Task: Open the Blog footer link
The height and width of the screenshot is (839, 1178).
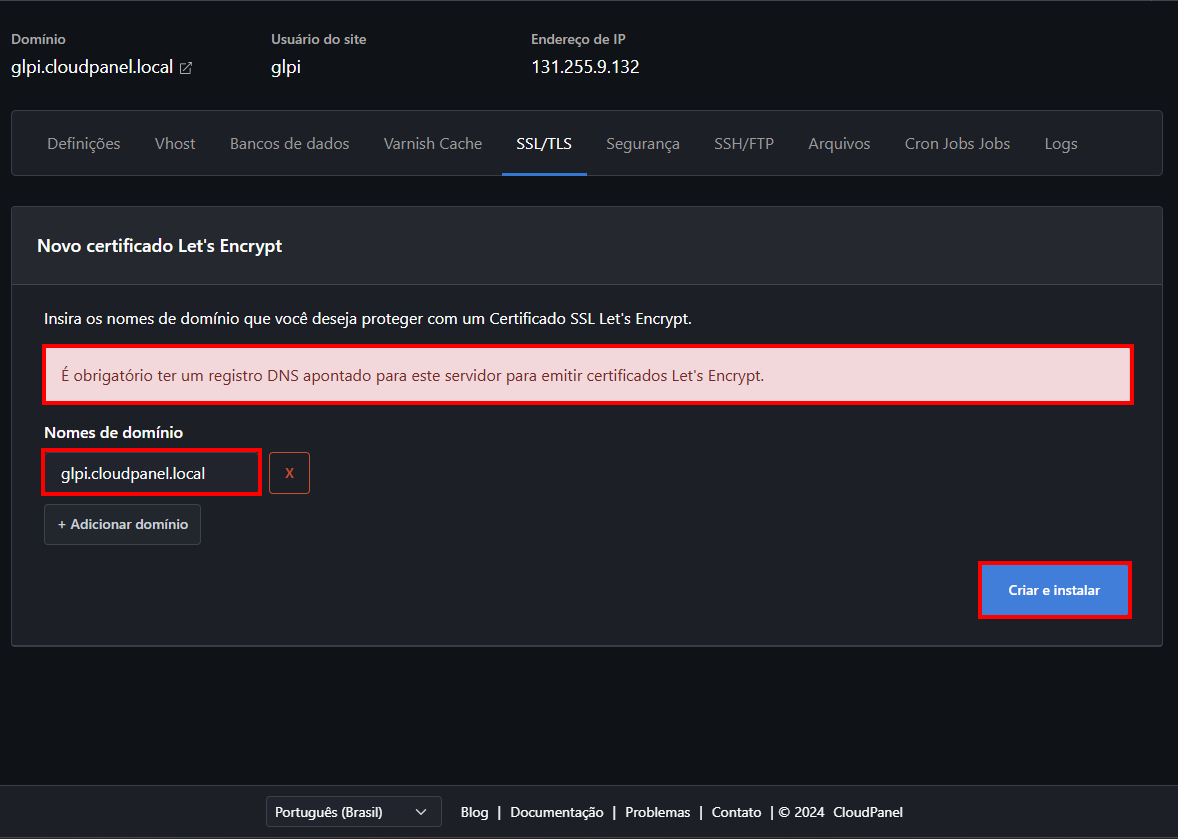Action: coord(474,812)
